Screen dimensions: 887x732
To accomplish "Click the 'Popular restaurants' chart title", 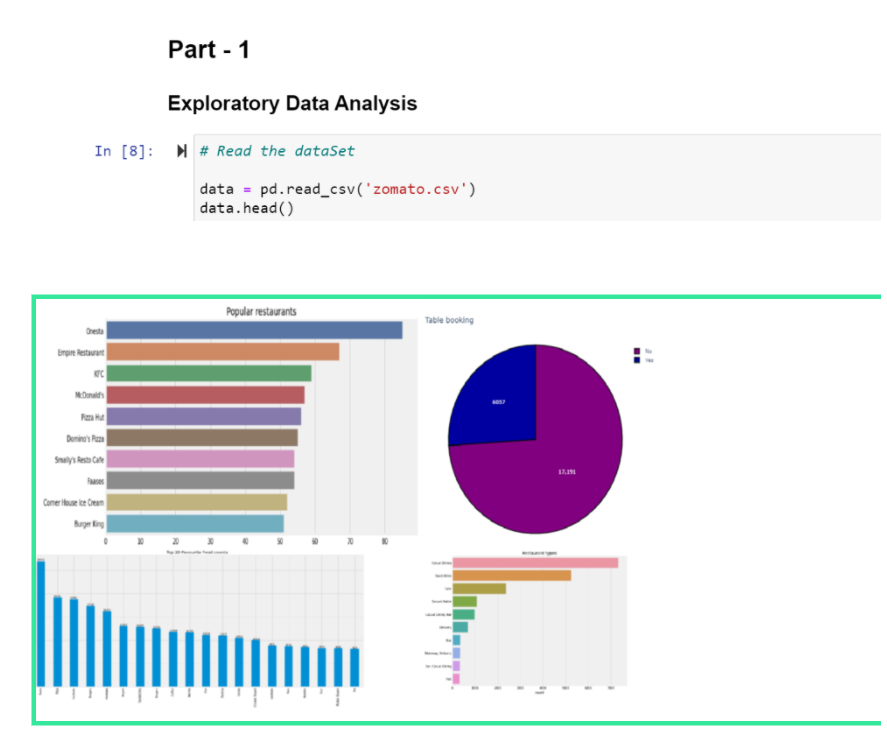I will [x=261, y=311].
